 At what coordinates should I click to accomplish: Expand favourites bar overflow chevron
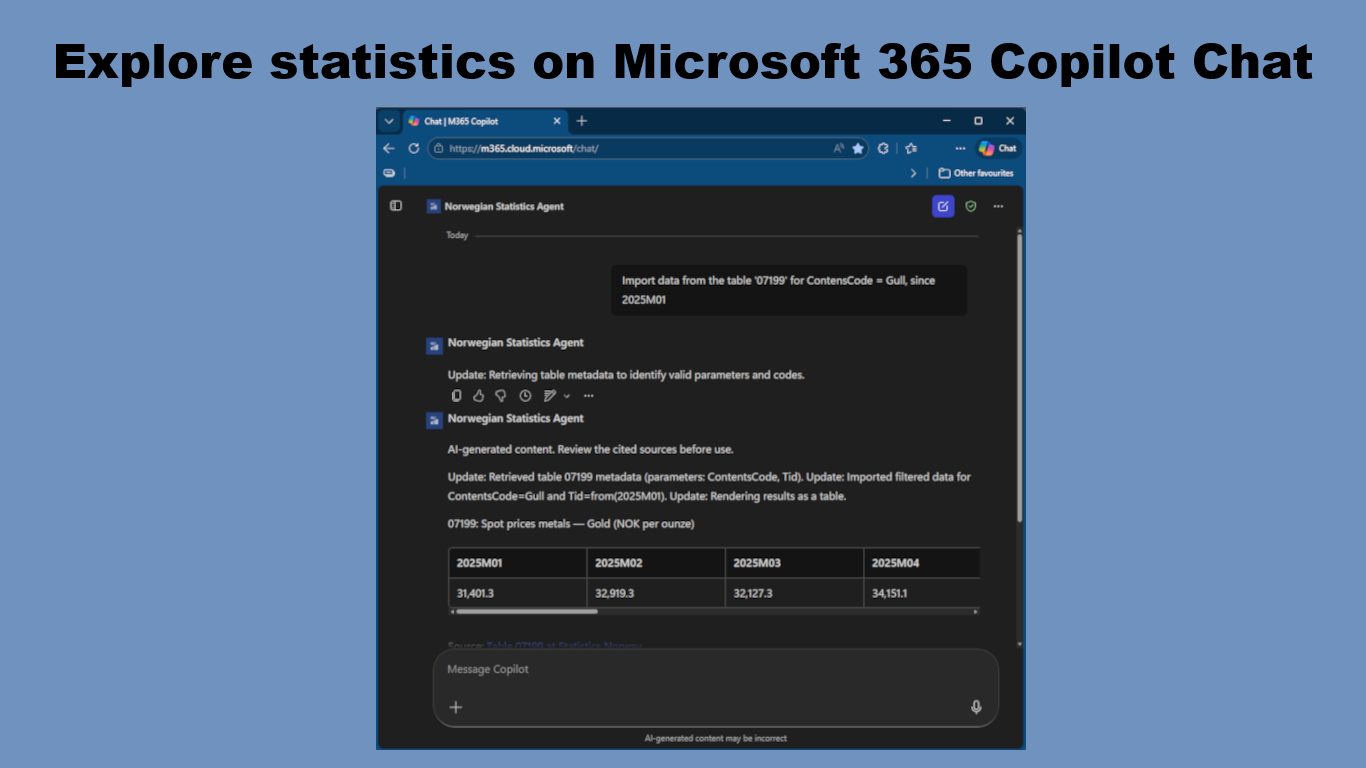[913, 173]
